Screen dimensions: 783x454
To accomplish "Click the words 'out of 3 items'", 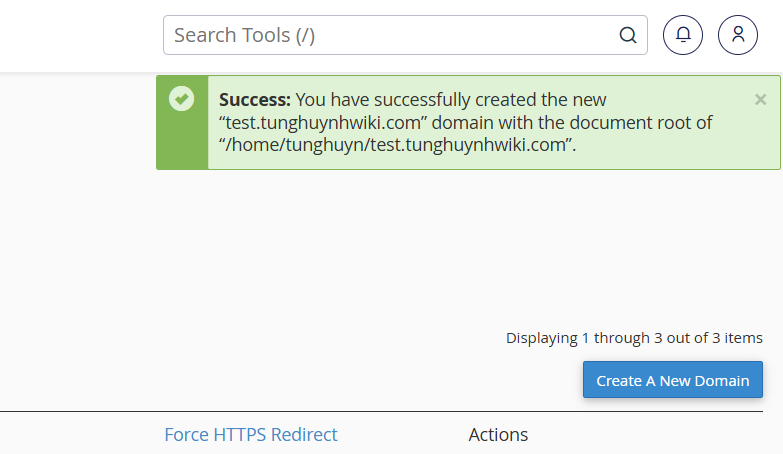I will (x=715, y=338).
